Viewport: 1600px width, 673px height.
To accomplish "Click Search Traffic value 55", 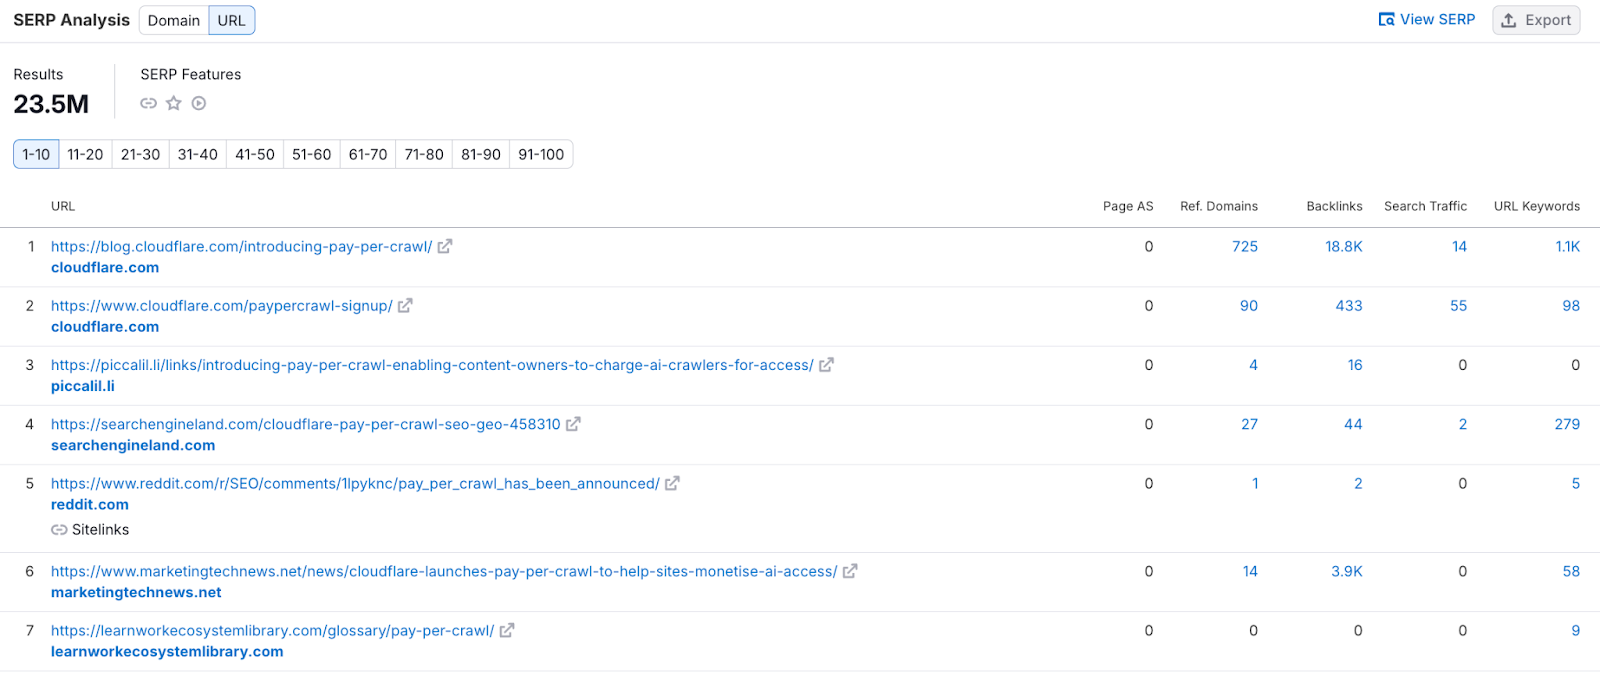I will (x=1459, y=306).
